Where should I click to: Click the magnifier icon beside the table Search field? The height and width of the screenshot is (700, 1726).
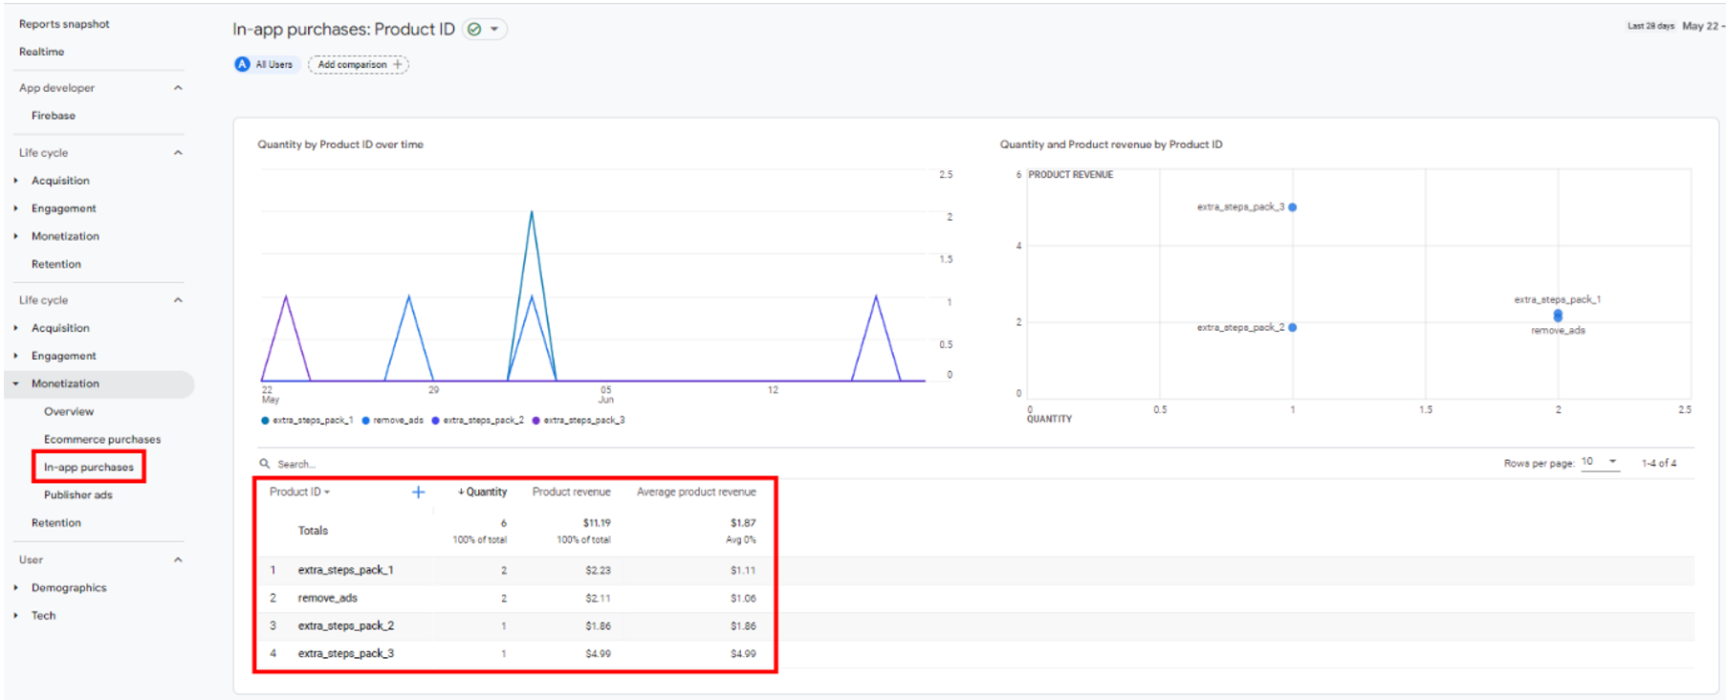[x=265, y=463]
